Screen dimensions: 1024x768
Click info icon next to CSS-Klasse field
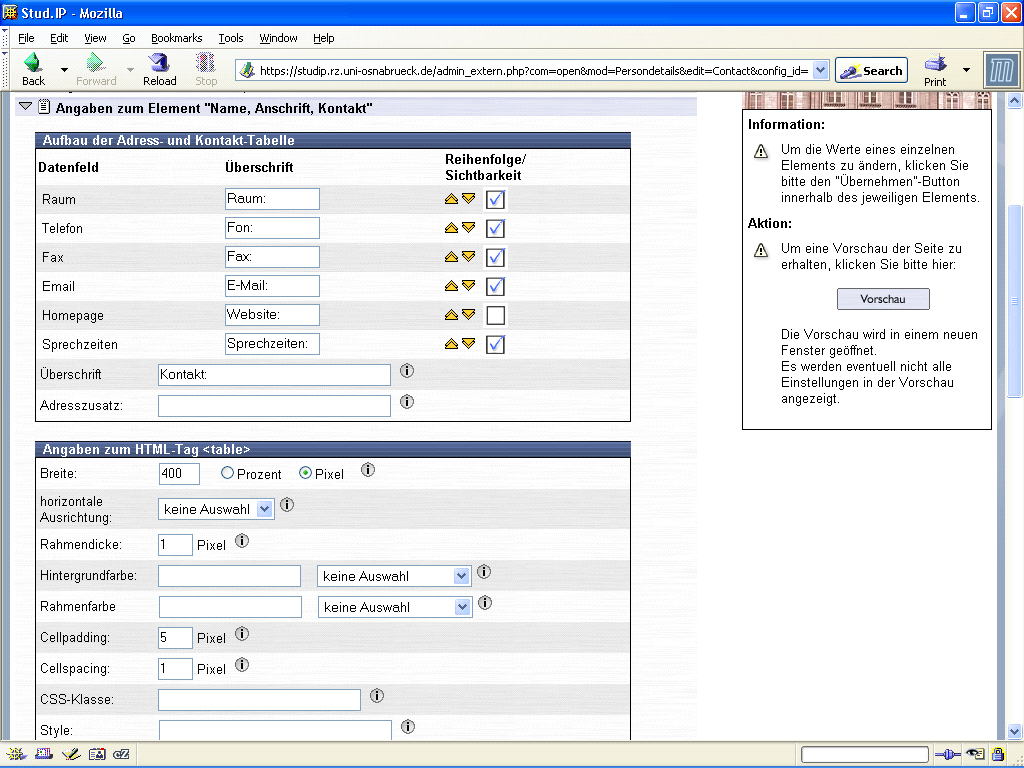tap(377, 696)
